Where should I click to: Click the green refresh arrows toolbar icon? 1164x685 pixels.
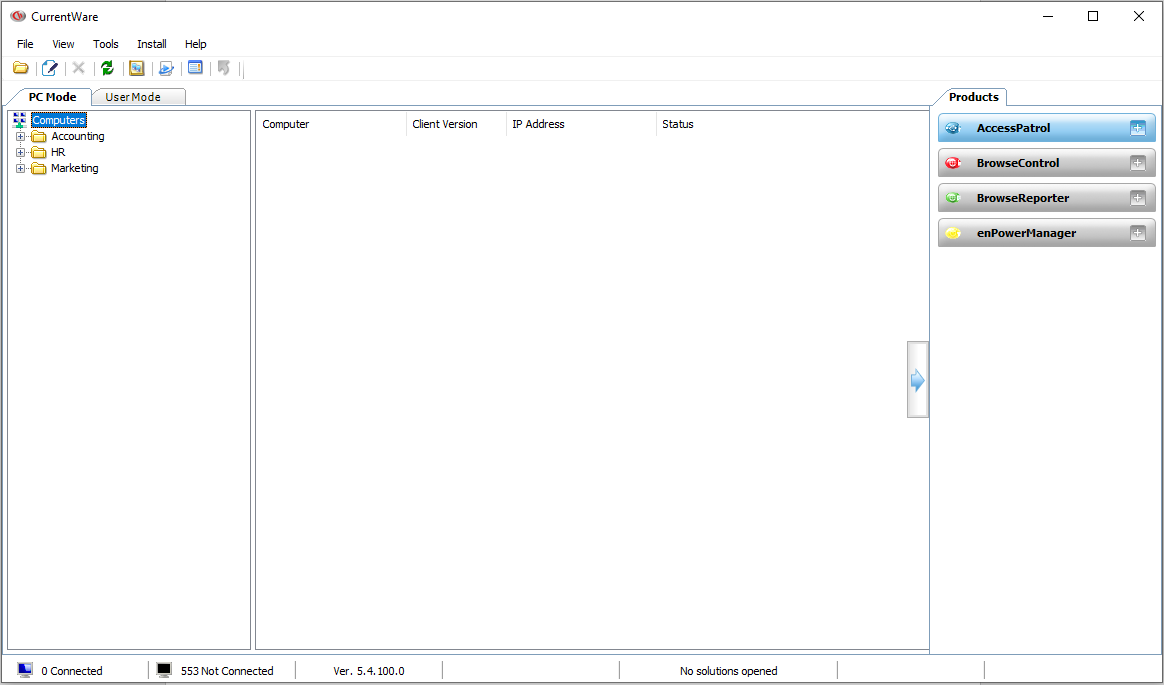point(108,68)
